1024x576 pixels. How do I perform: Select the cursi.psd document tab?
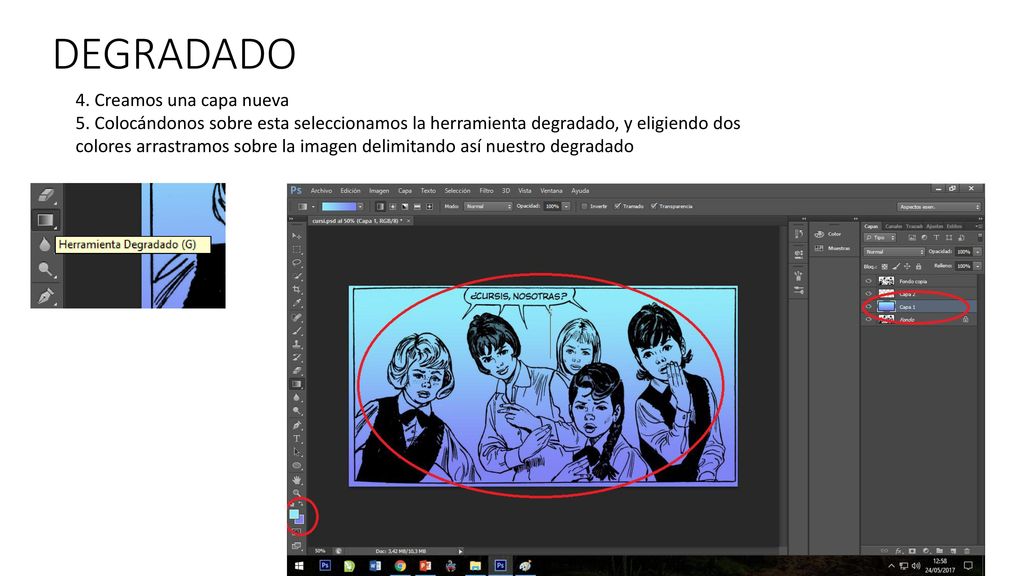[358, 221]
